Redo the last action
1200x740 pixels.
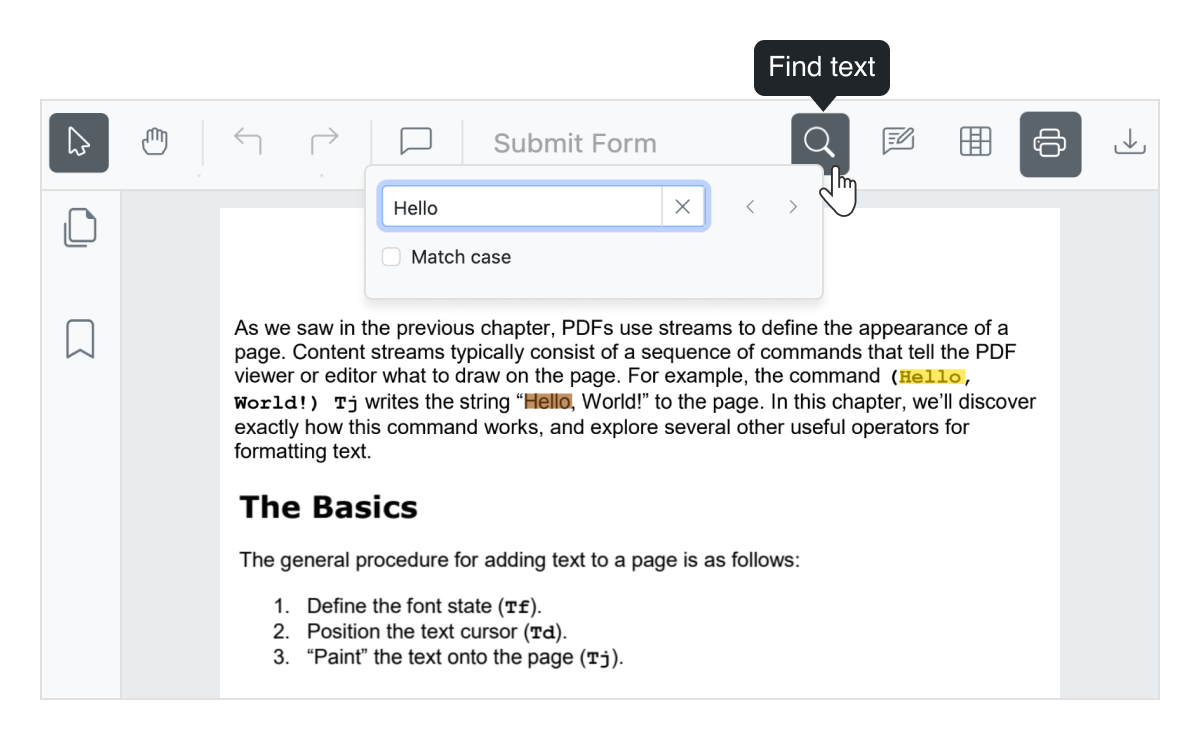click(323, 142)
